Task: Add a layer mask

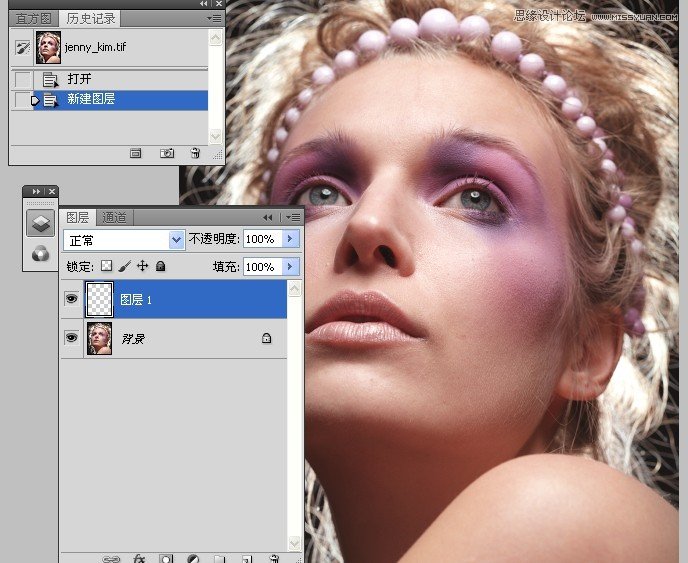Action: click(167, 558)
